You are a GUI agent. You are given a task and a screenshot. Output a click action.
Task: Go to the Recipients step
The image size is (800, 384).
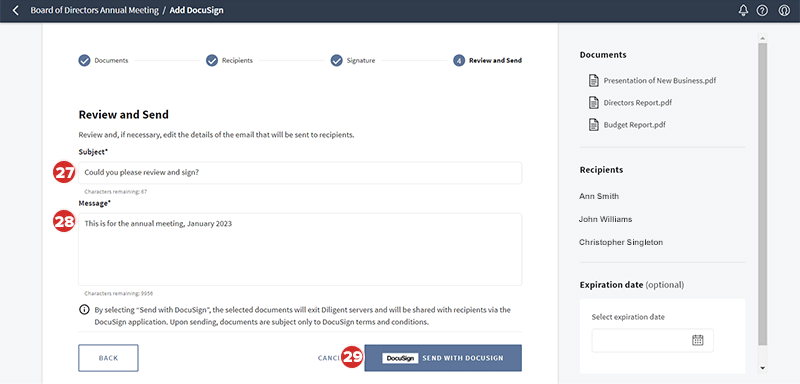tap(229, 61)
